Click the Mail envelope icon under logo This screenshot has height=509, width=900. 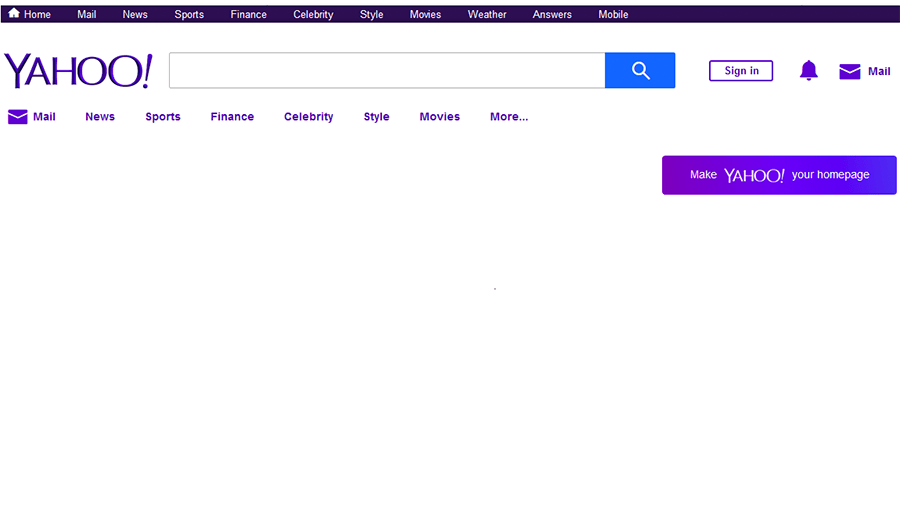tap(17, 117)
